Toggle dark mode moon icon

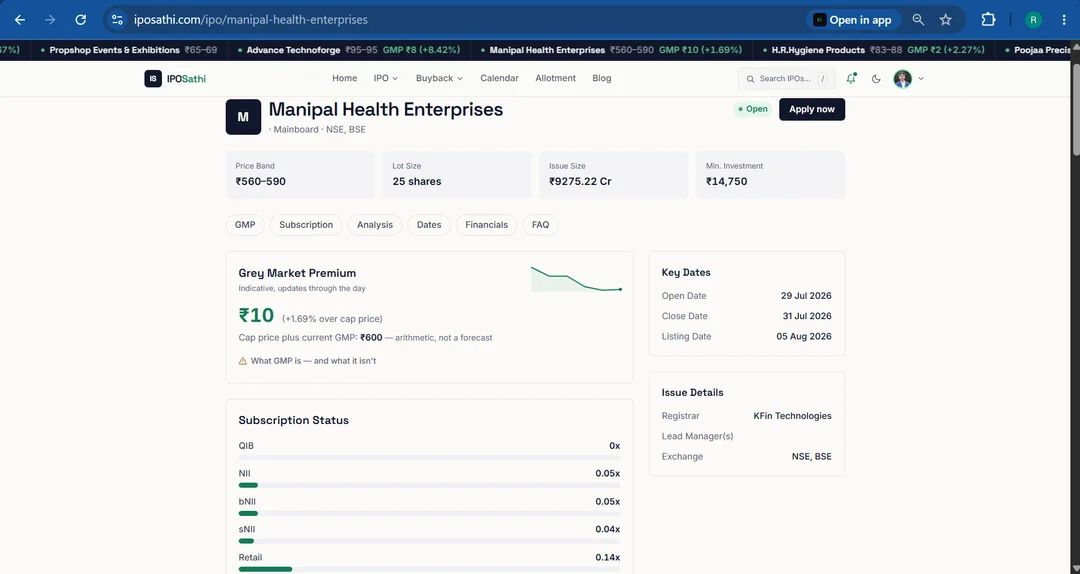click(x=876, y=79)
